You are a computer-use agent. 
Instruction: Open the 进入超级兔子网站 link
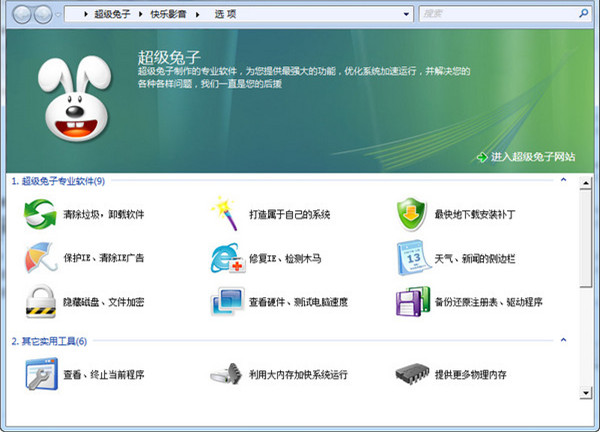coord(533,157)
